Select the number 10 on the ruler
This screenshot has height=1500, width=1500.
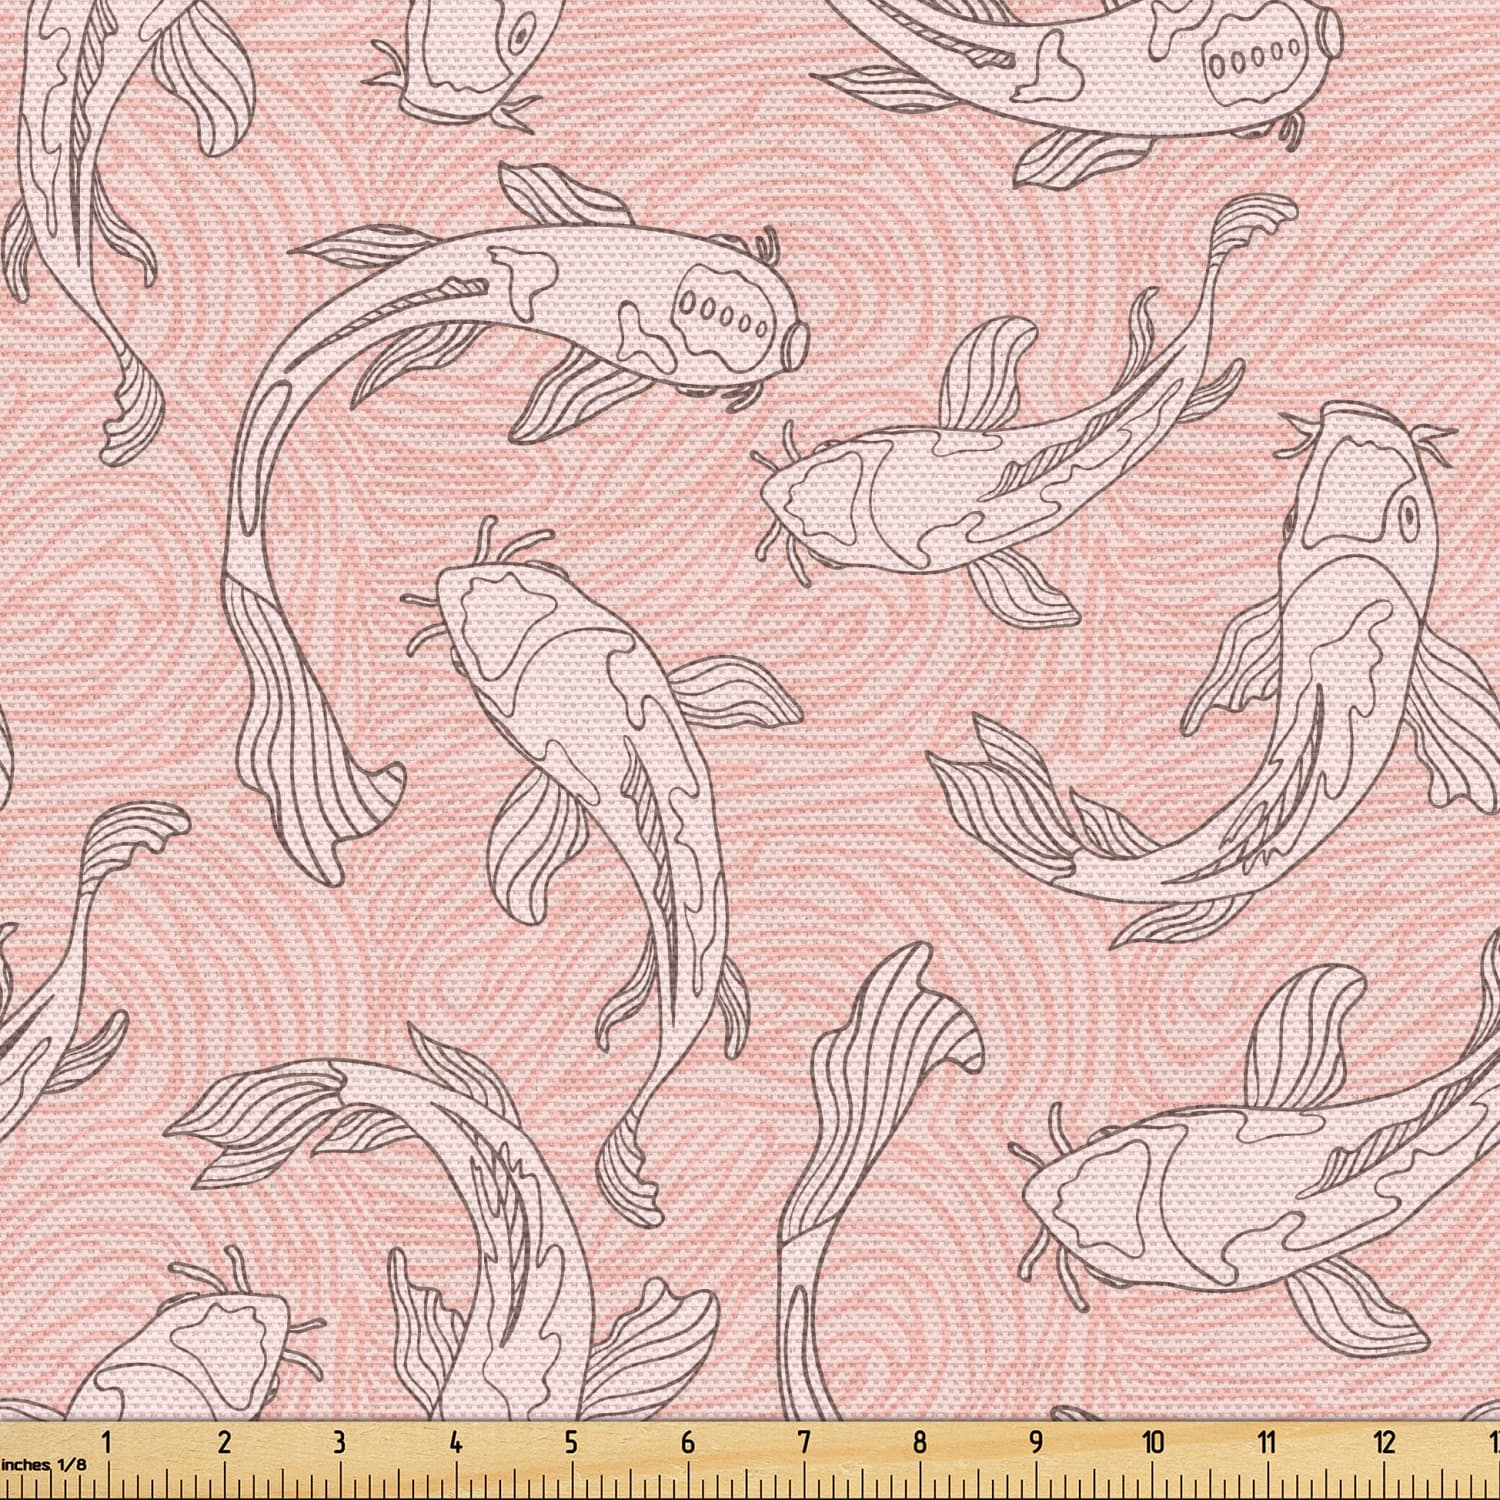[1153, 1443]
